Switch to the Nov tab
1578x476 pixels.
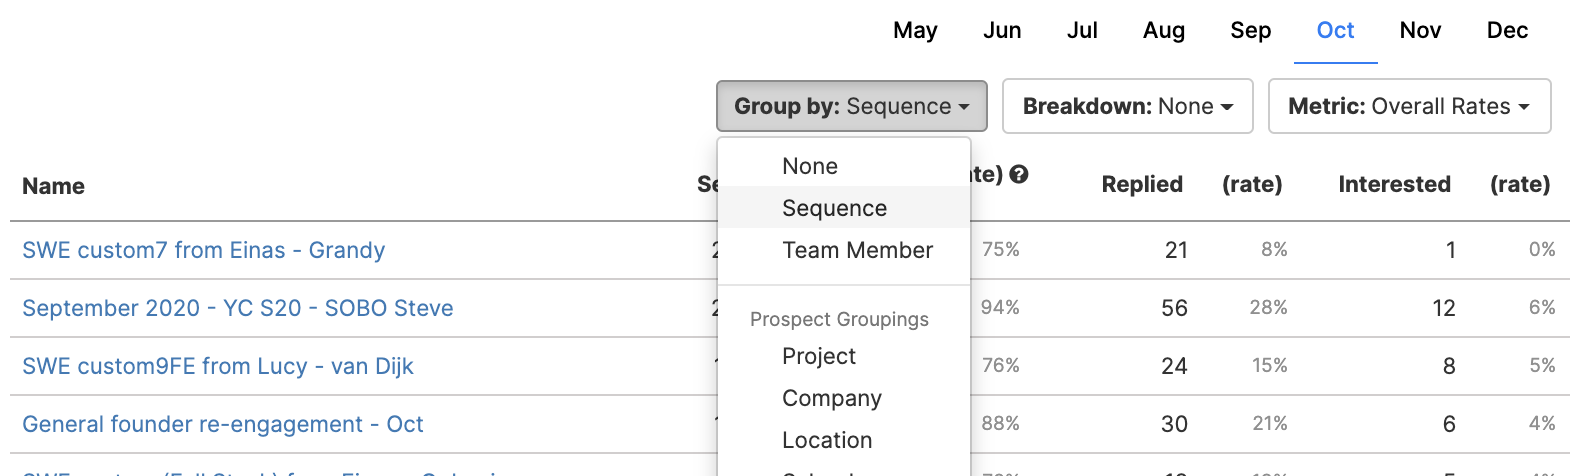click(1420, 30)
